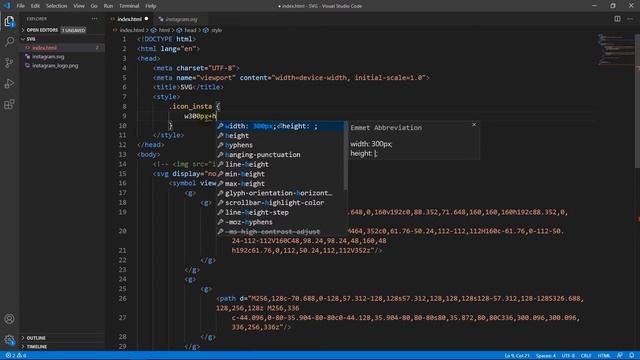Click line number 13 in gutter
The width and height of the screenshot is (640, 360).
click(122, 155)
